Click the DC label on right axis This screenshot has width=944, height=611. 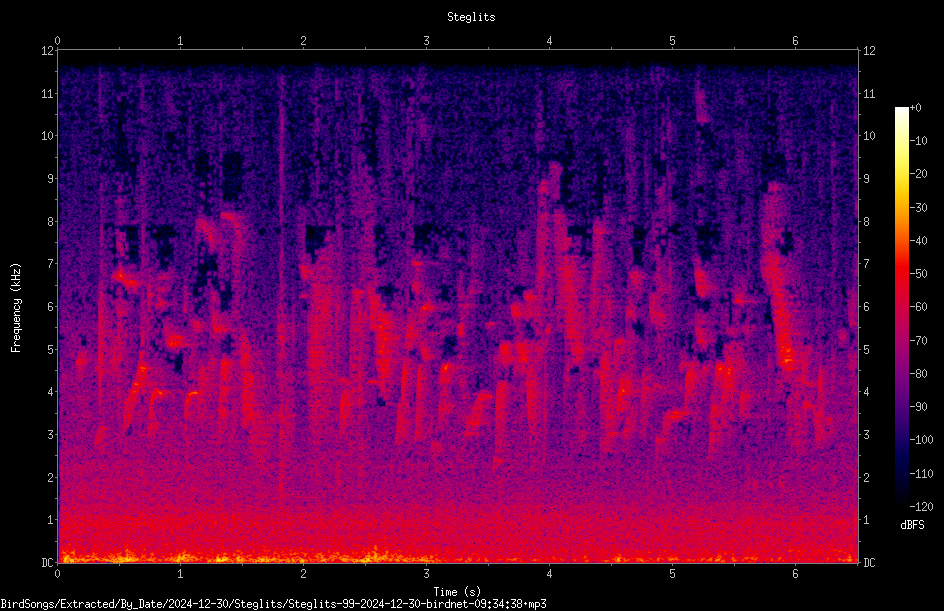coord(869,563)
